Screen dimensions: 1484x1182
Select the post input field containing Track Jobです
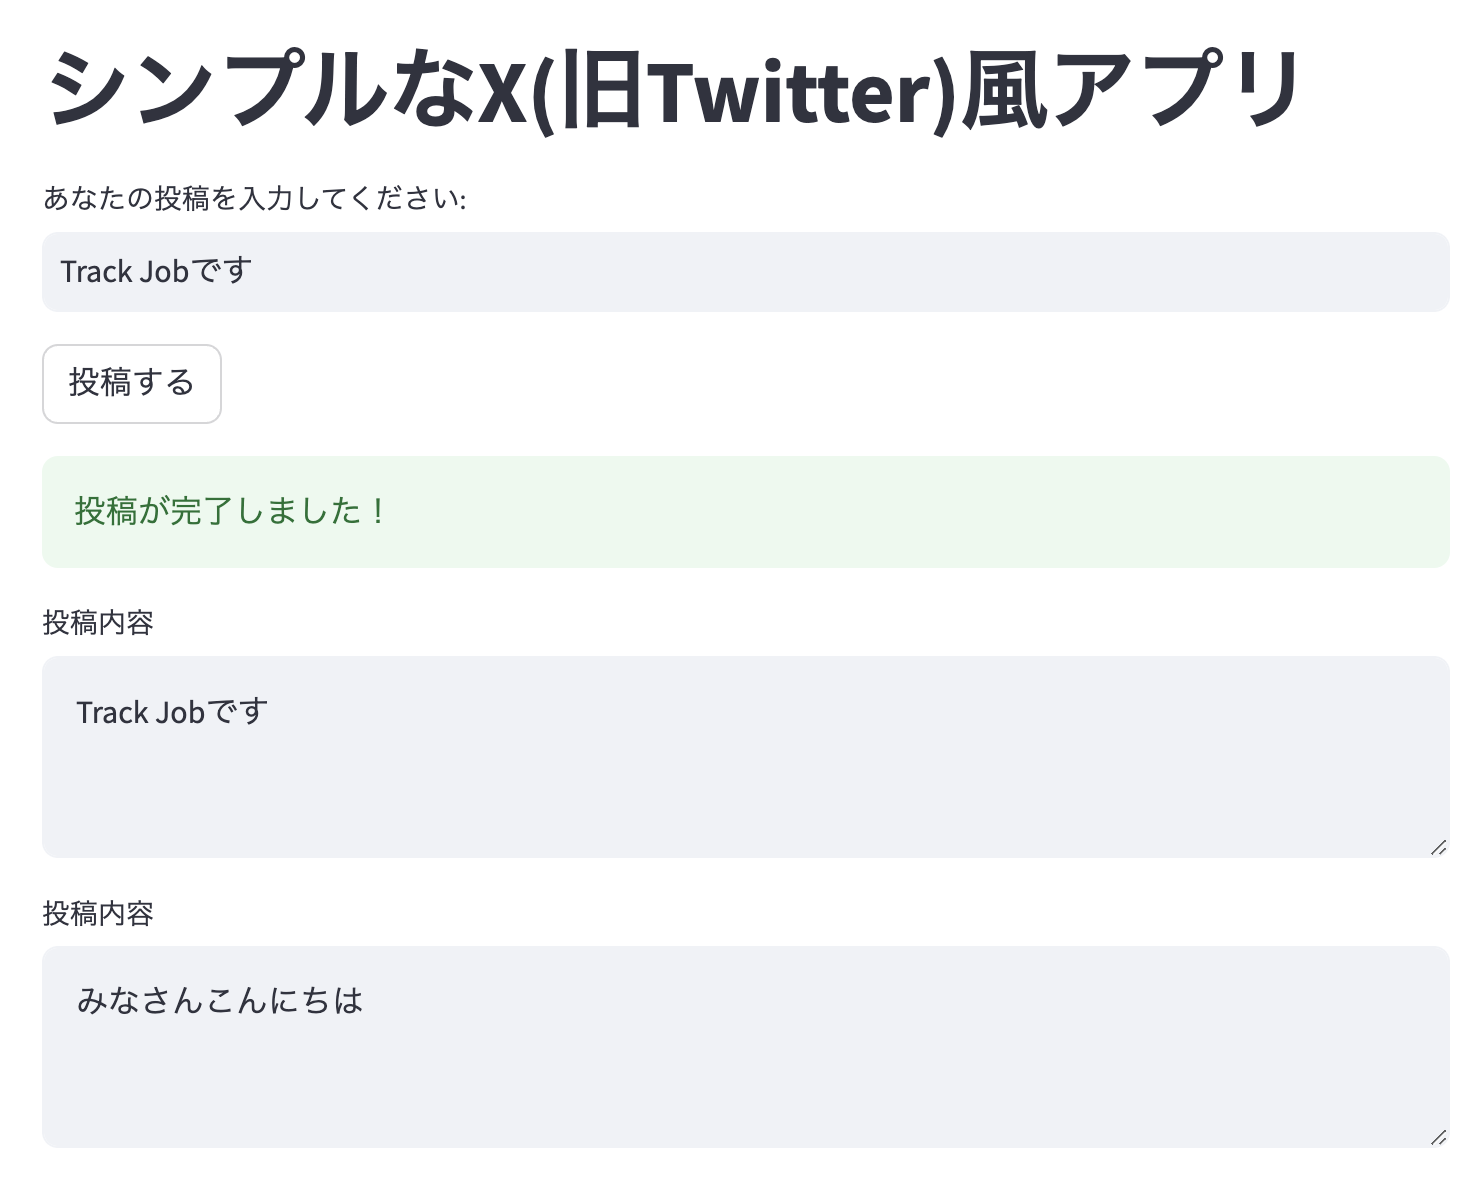[744, 271]
